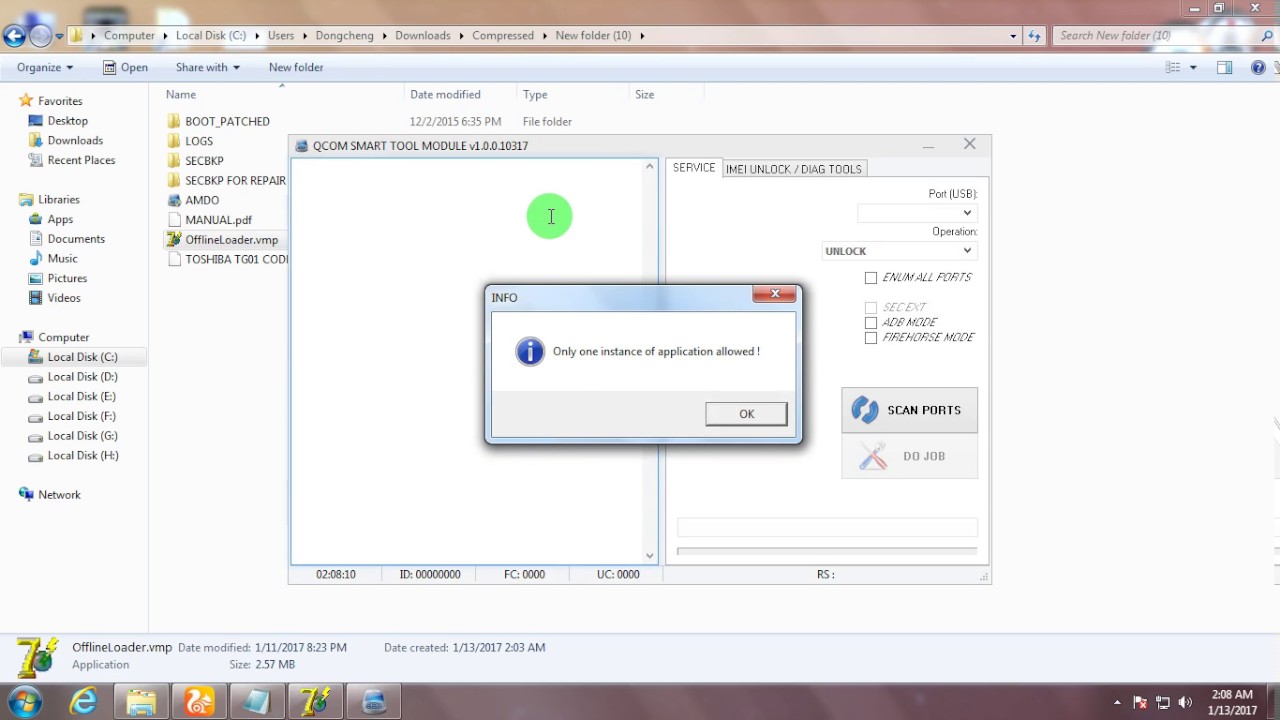Click the volume icon in system tray
1280x720 pixels.
1185,702
